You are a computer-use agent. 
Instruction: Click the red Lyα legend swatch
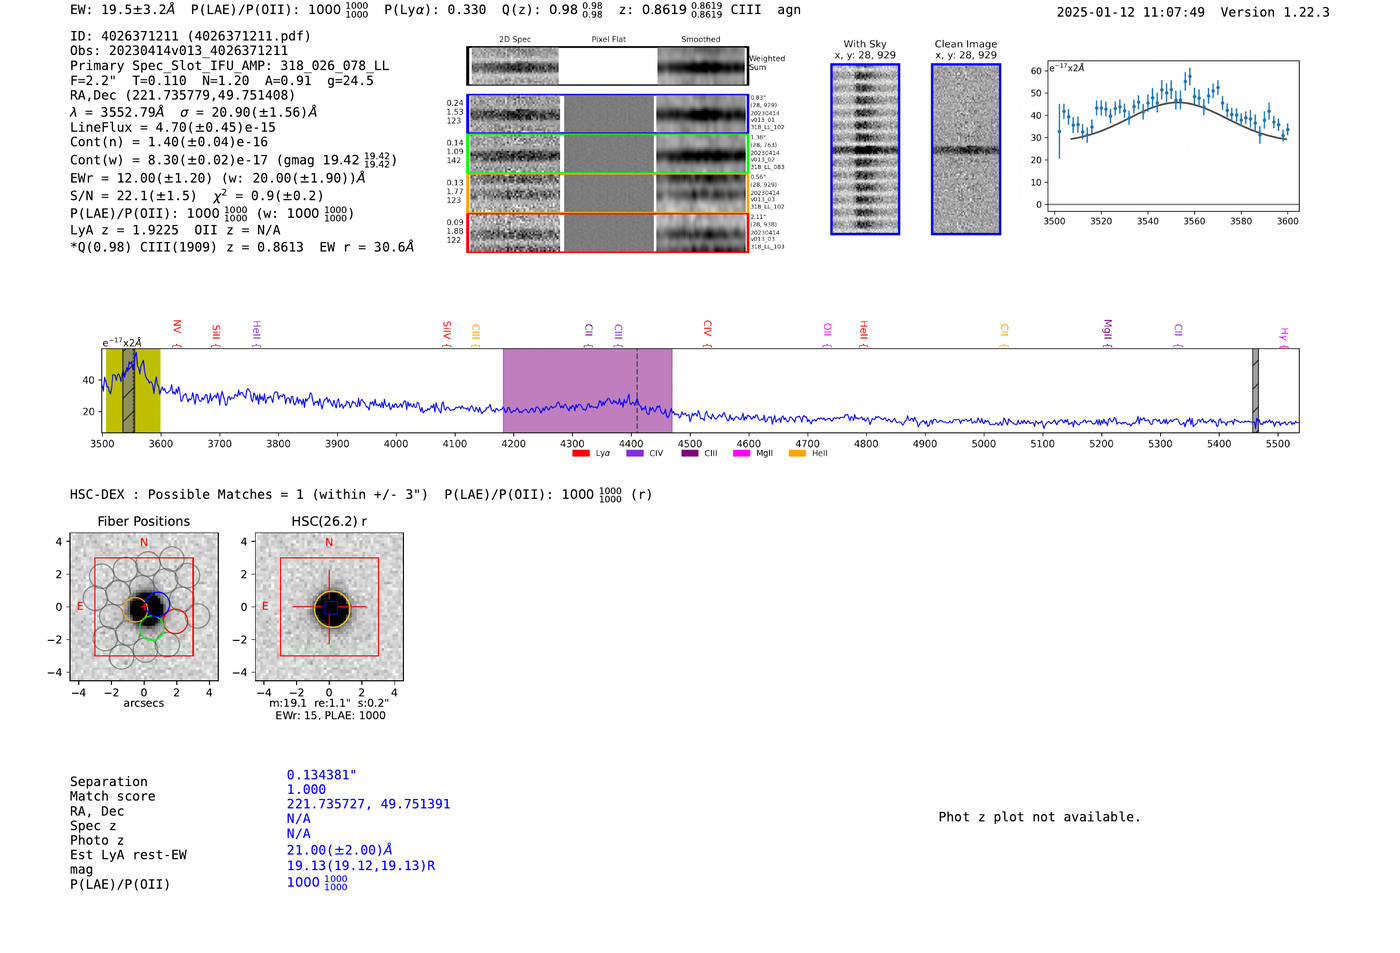pyautogui.click(x=581, y=454)
